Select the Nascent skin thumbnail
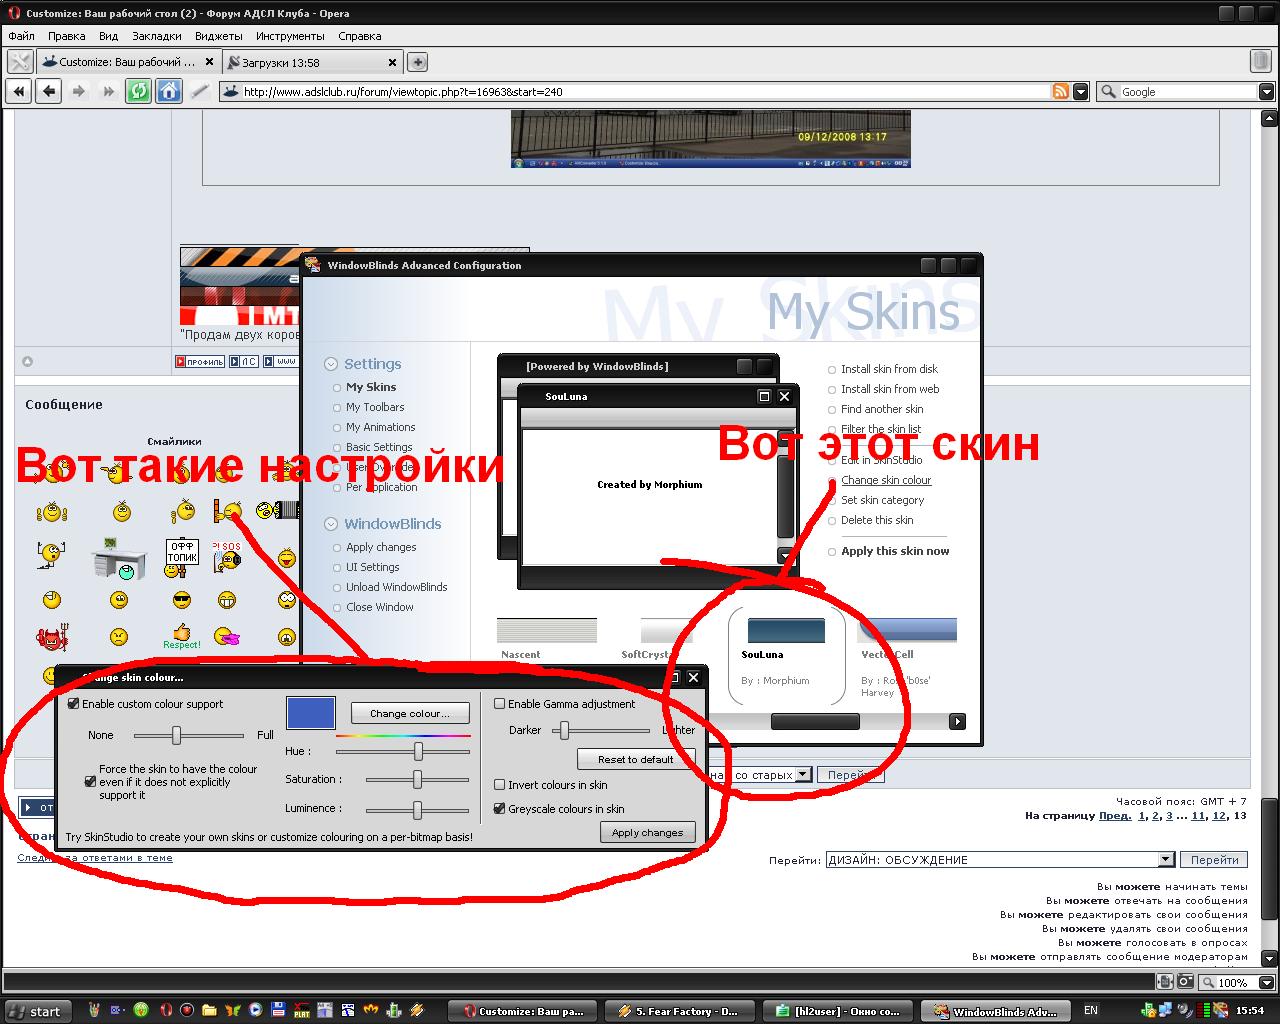 547,630
